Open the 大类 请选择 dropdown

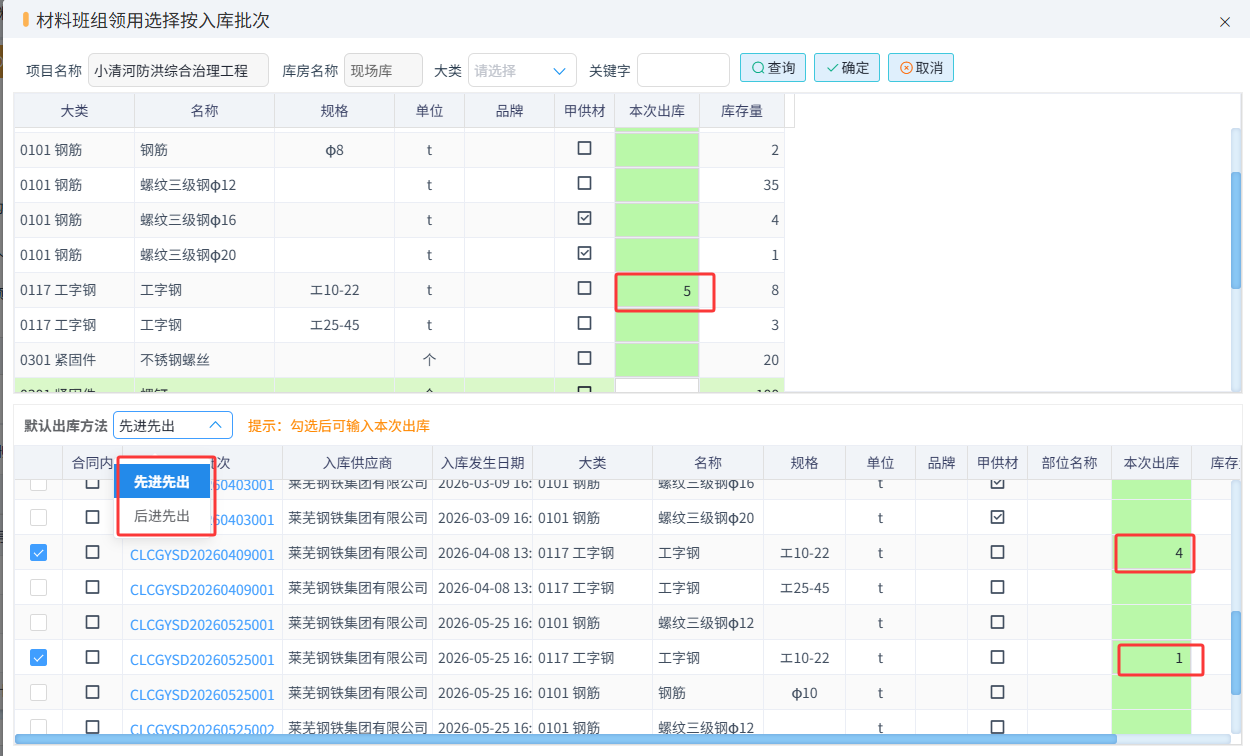522,71
